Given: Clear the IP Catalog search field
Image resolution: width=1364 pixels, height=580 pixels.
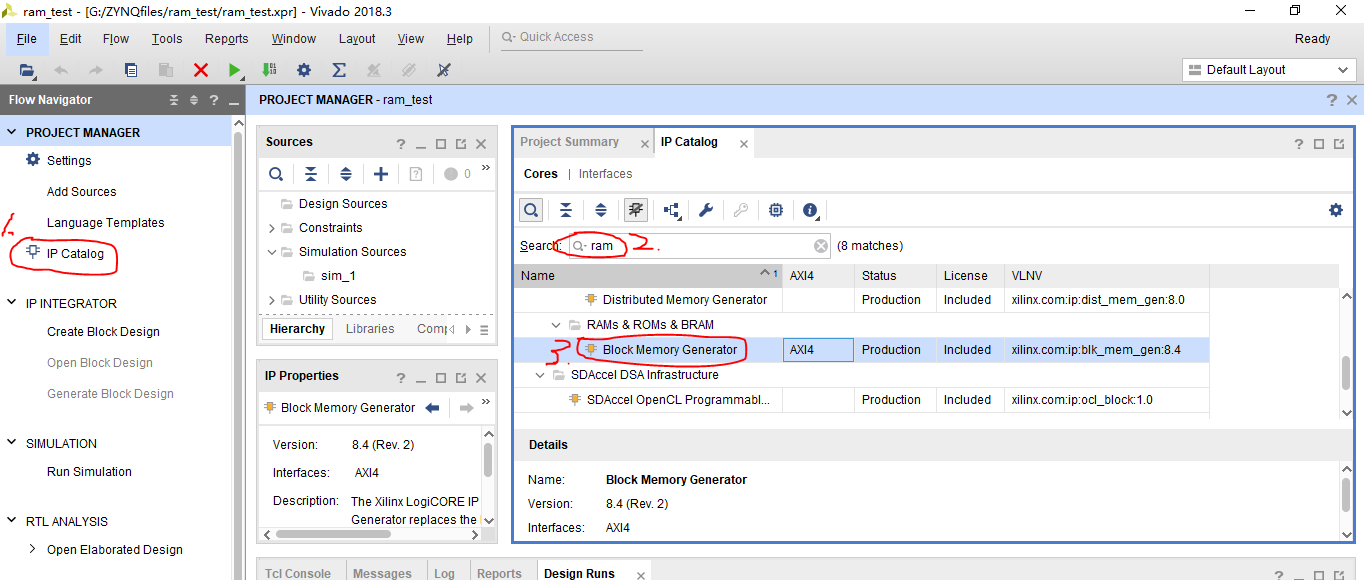Looking at the screenshot, I should tap(821, 246).
